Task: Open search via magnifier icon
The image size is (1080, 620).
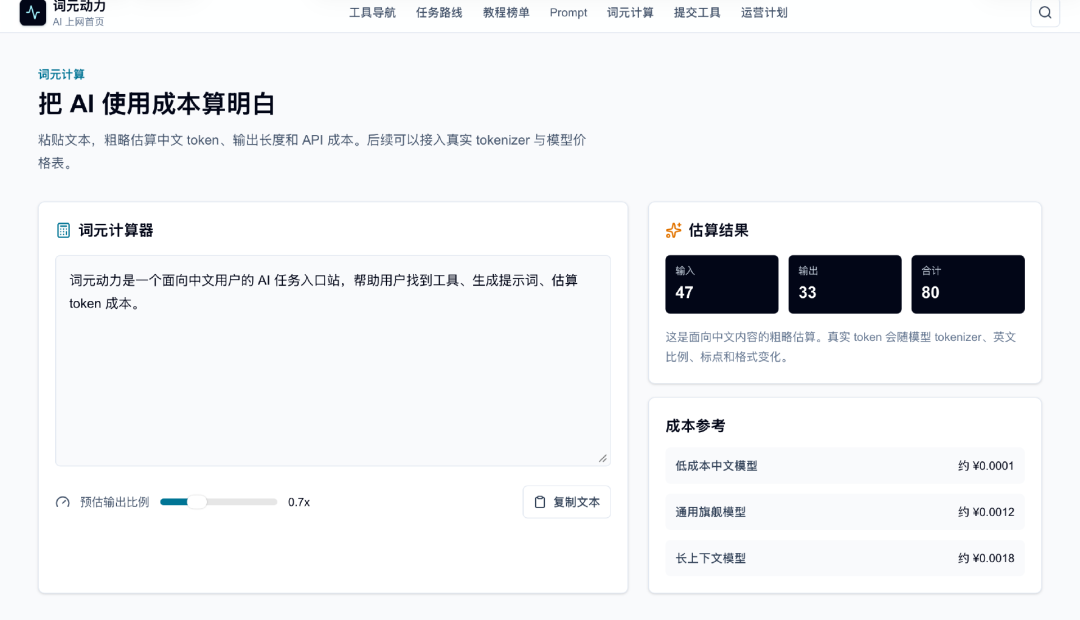Action: click(1045, 12)
